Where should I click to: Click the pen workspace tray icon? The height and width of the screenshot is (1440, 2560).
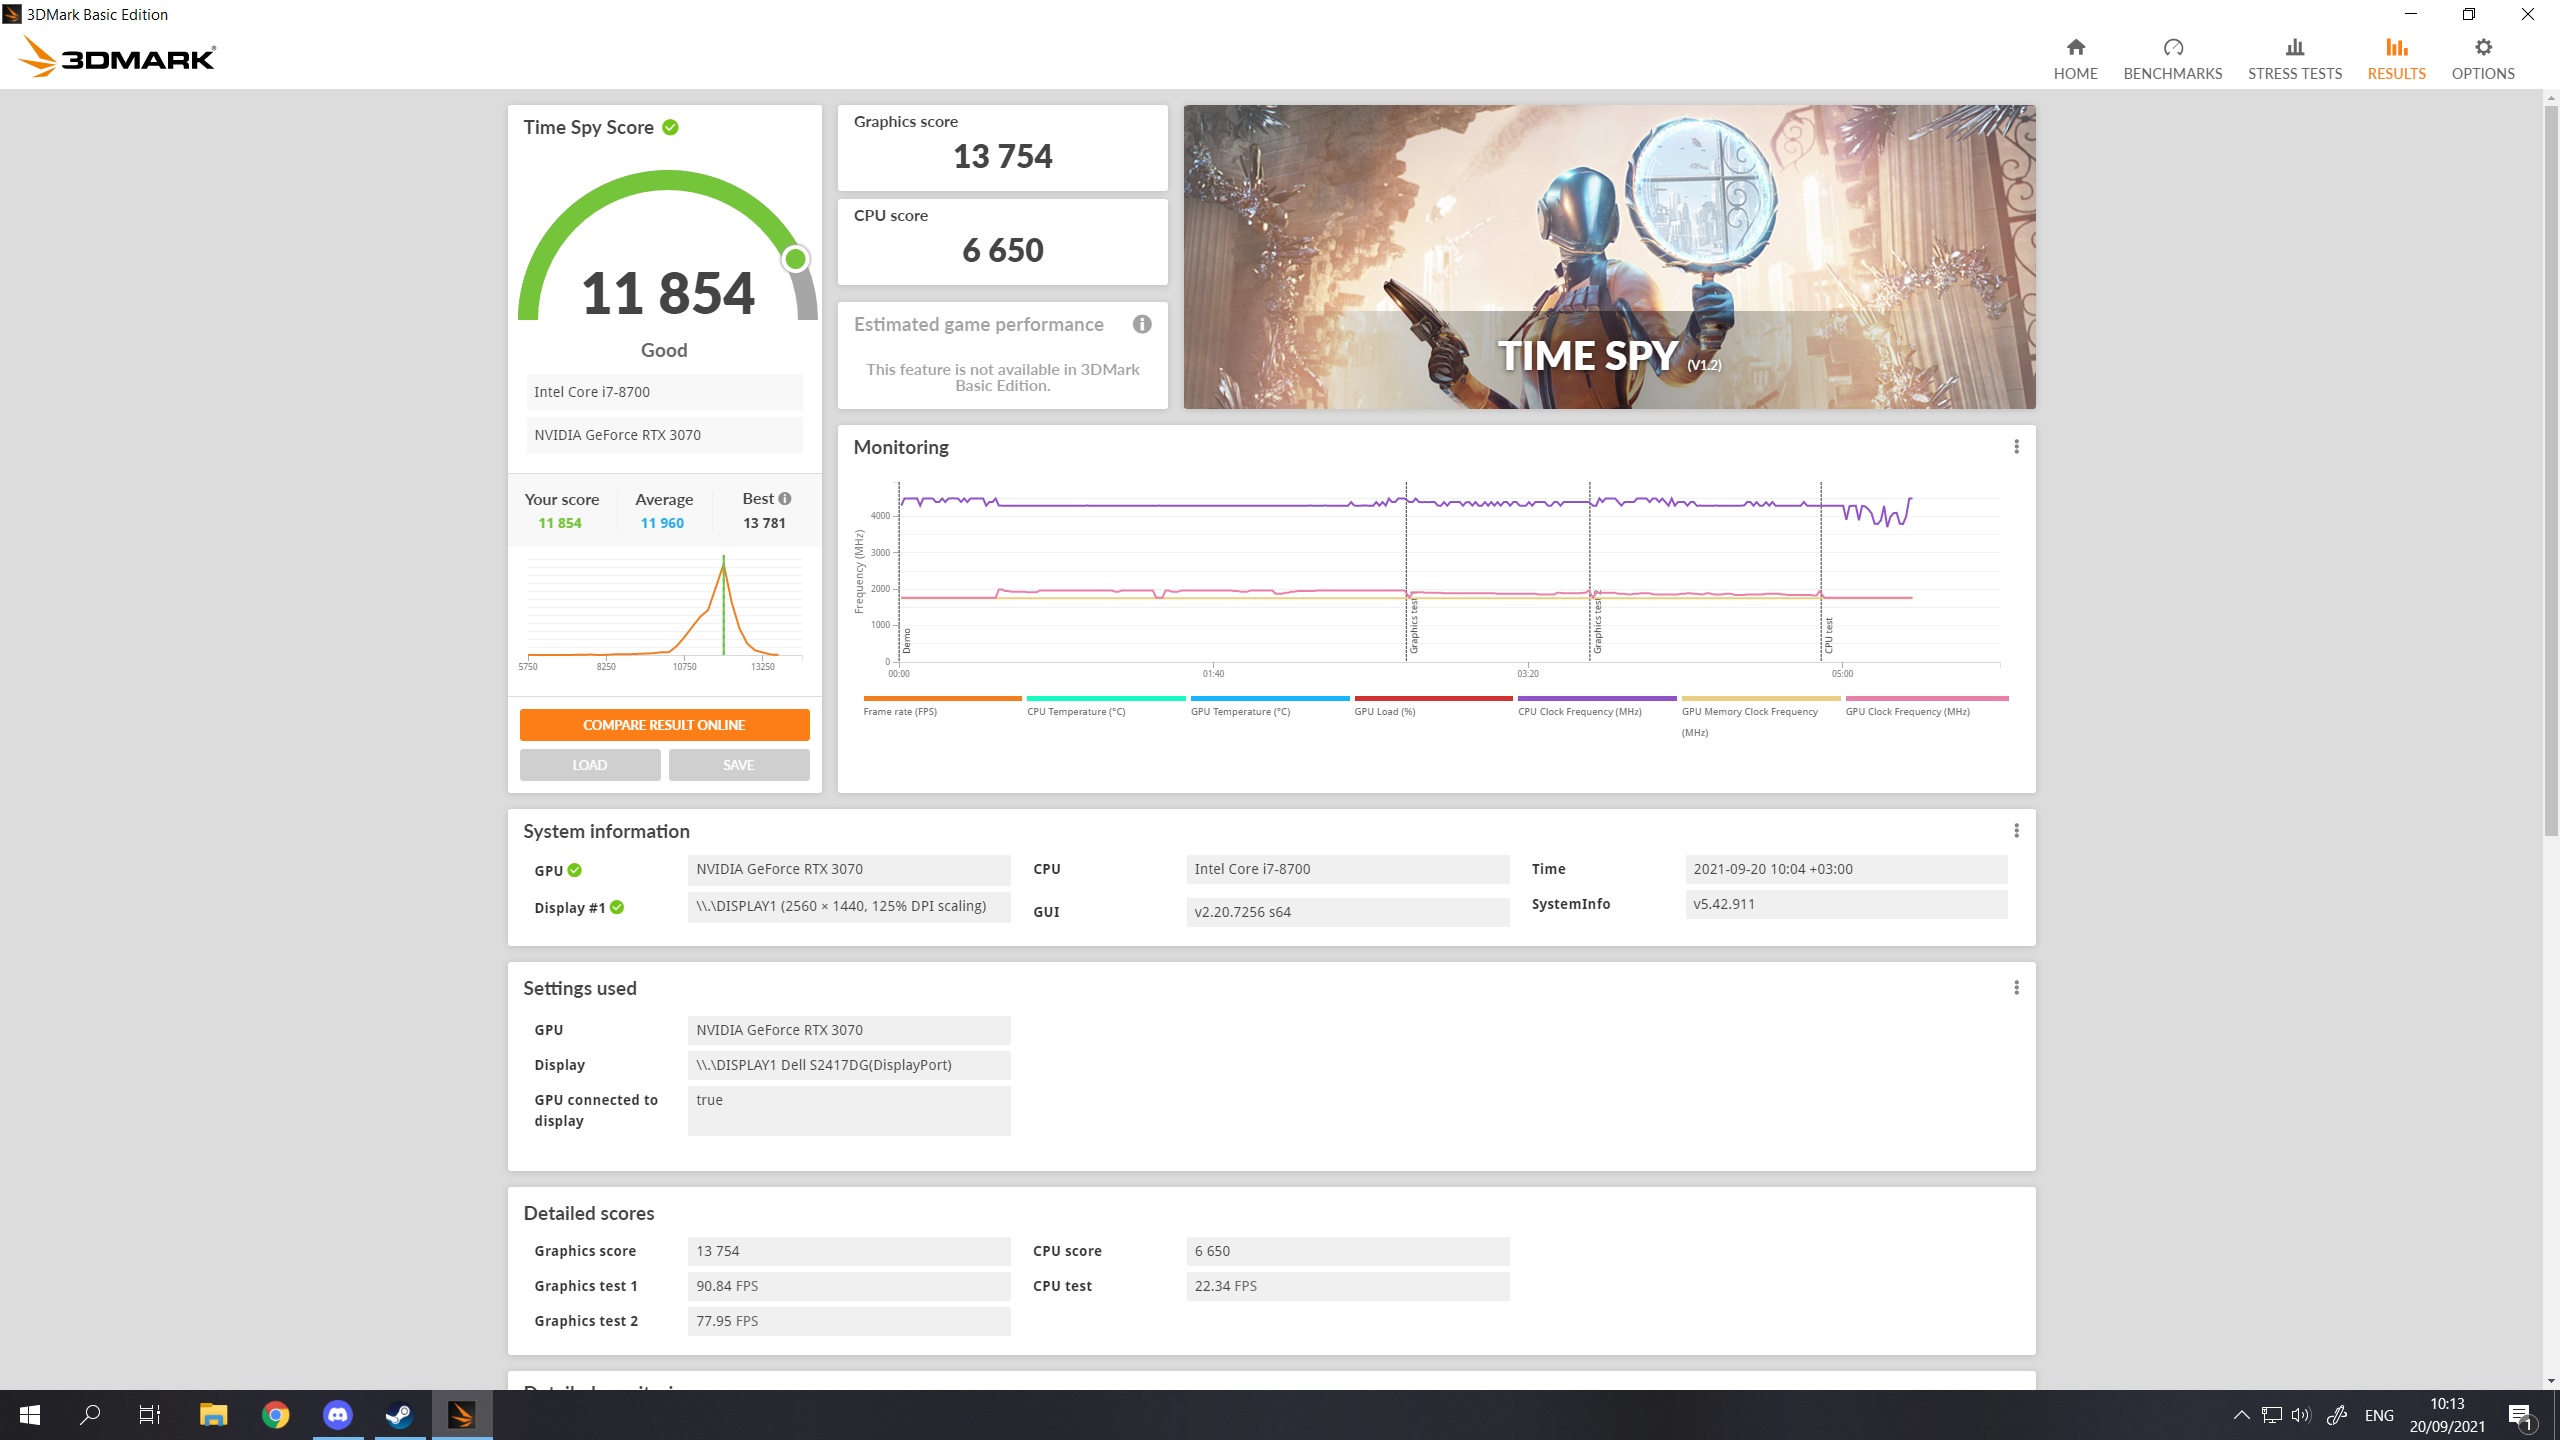[2336, 1415]
